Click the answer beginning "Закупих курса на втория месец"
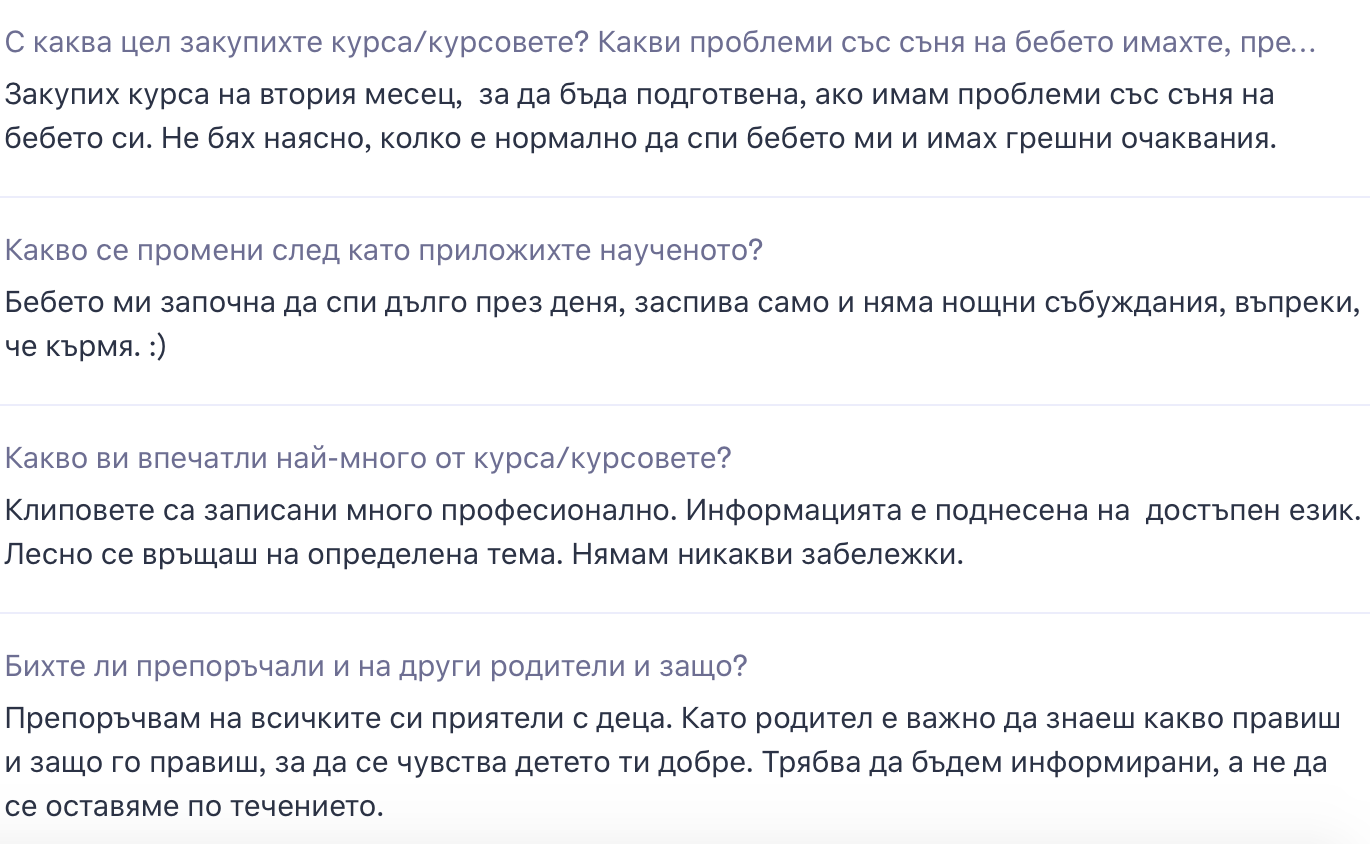The height and width of the screenshot is (844, 1370). click(x=641, y=116)
